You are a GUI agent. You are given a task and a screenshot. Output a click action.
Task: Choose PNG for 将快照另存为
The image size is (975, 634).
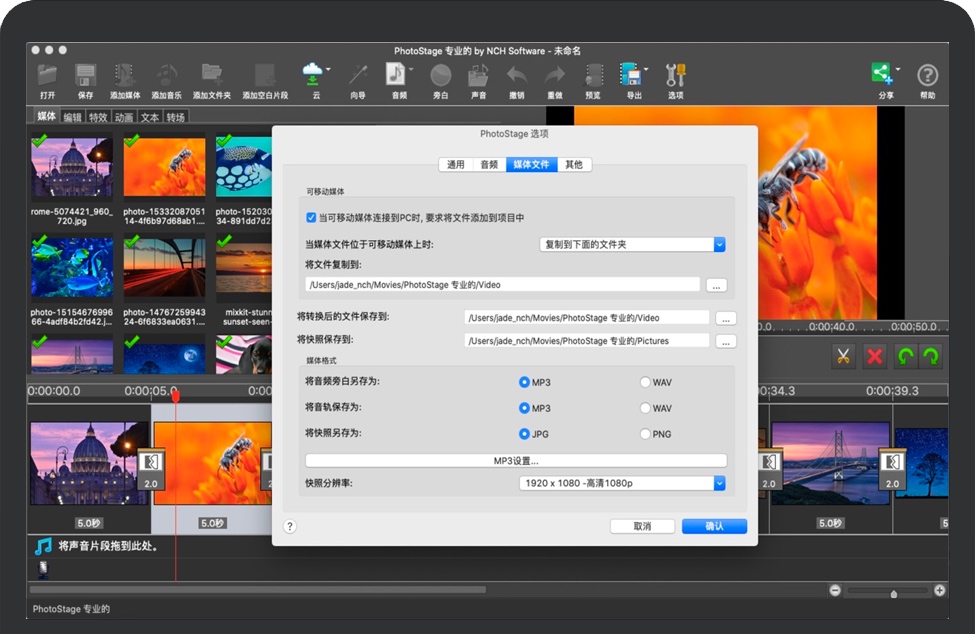coord(646,433)
